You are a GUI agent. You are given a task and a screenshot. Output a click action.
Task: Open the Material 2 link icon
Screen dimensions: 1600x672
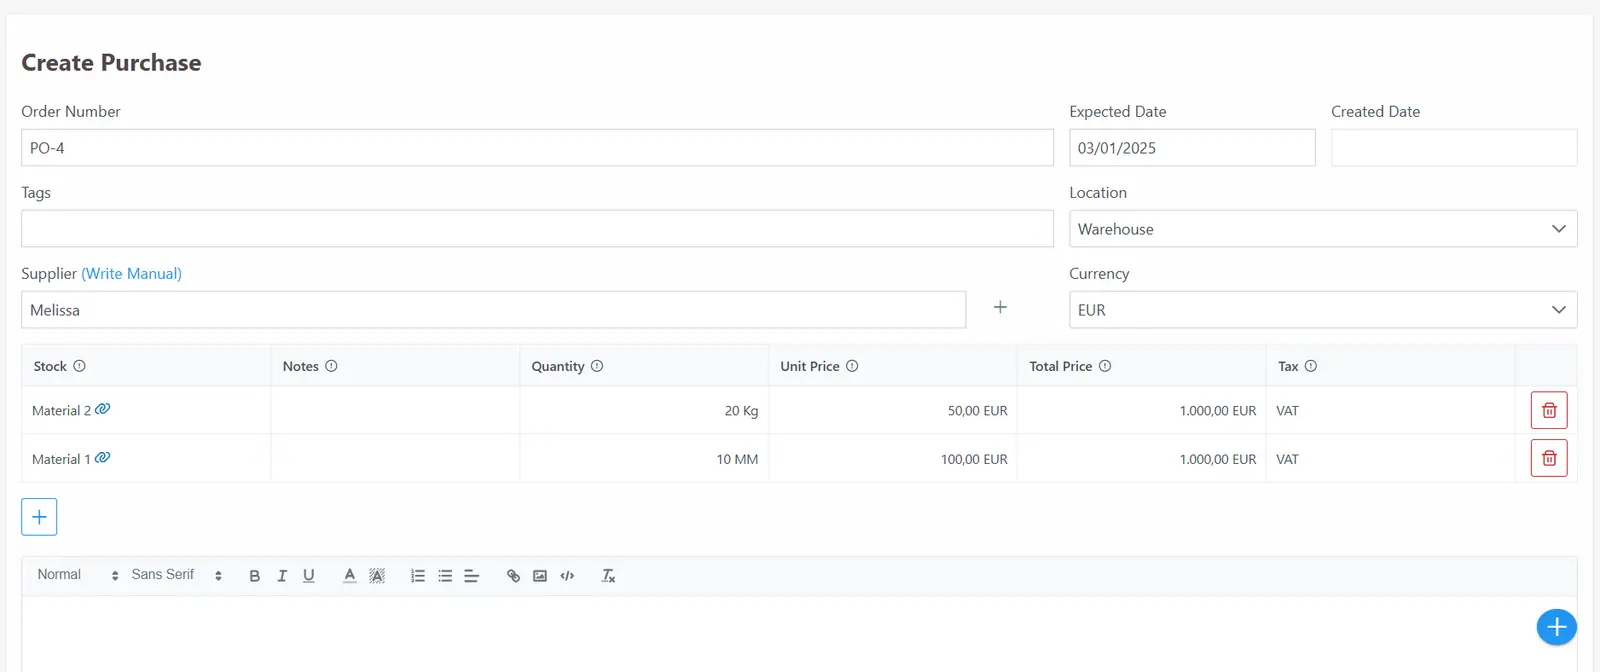[102, 409]
